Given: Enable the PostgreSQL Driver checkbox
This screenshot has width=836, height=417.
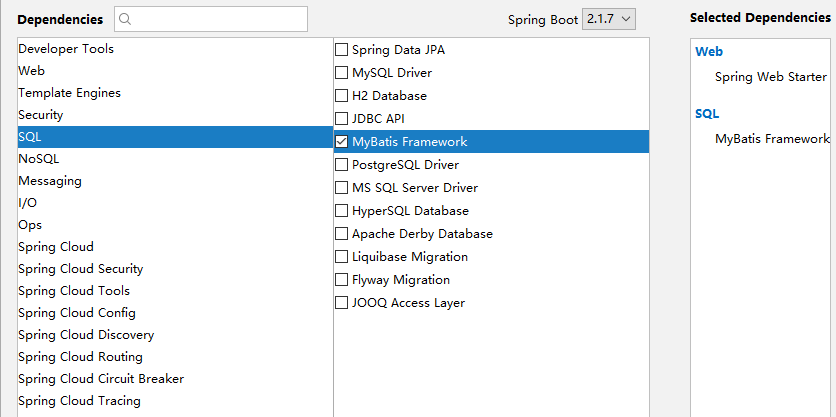Looking at the screenshot, I should (x=341, y=165).
